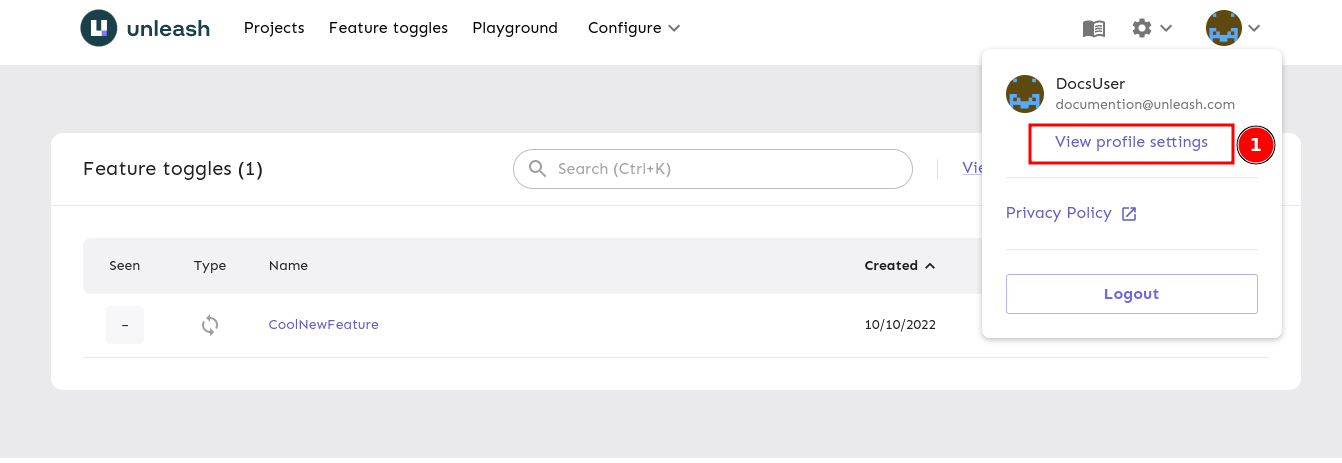Click the user avatar in the top bar
The width and height of the screenshot is (1342, 463).
coord(1223,28)
